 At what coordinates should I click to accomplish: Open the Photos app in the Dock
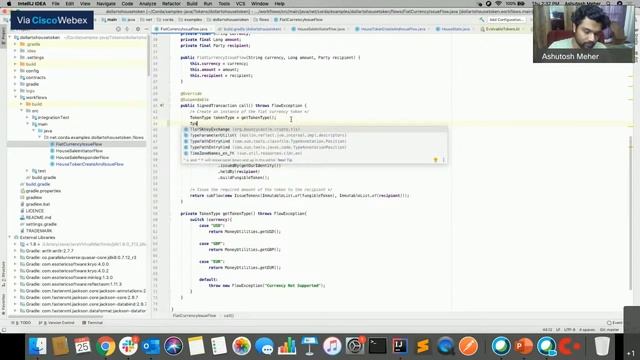coord(242,346)
